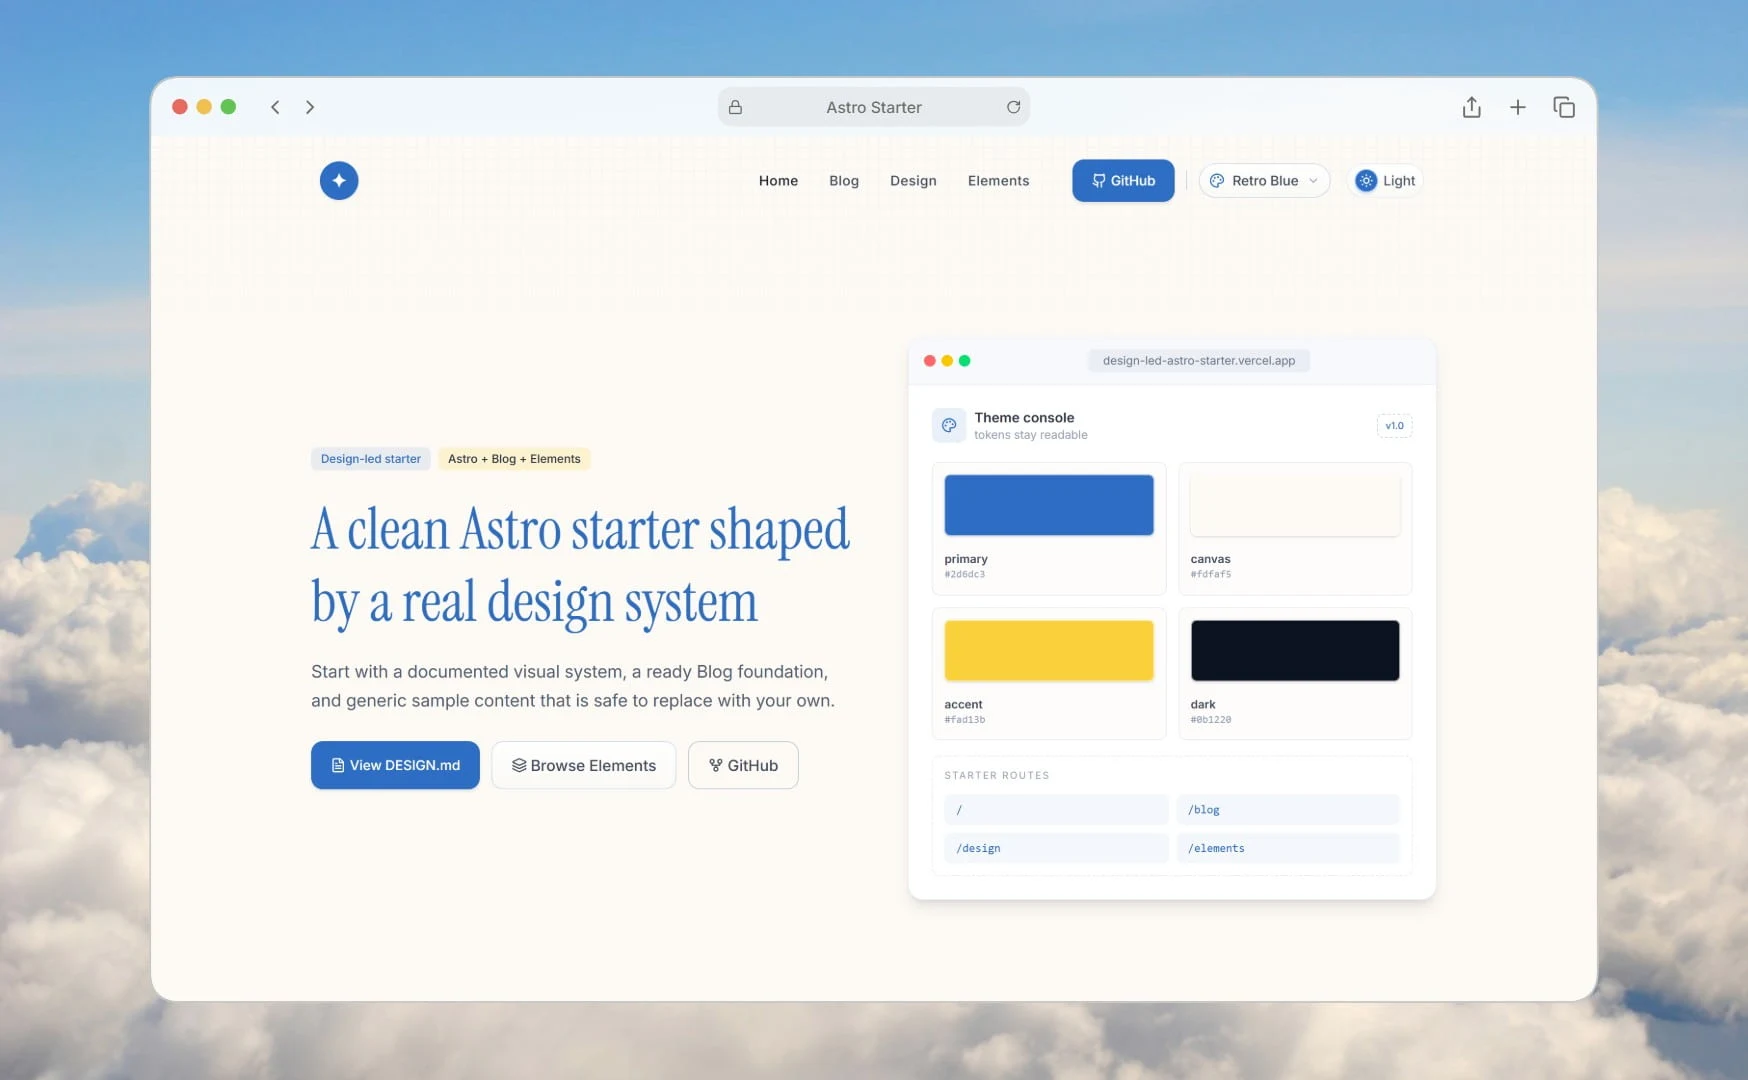The width and height of the screenshot is (1748, 1080).
Task: Reload the Astro Starter page
Action: coord(1013,107)
